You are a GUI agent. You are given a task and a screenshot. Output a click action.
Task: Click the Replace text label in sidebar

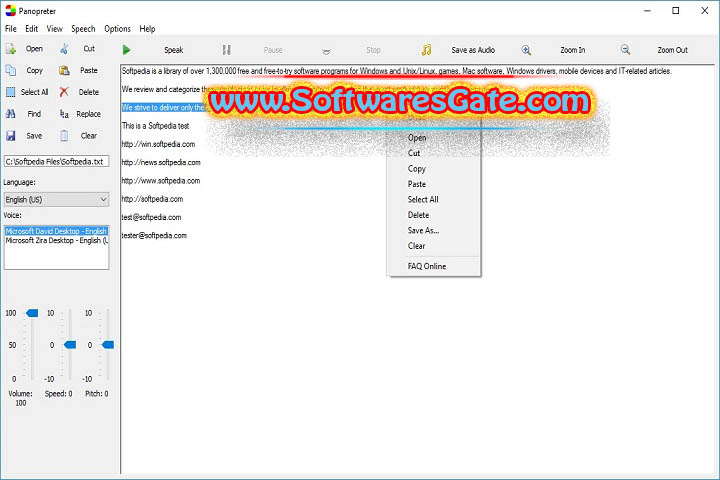point(89,114)
